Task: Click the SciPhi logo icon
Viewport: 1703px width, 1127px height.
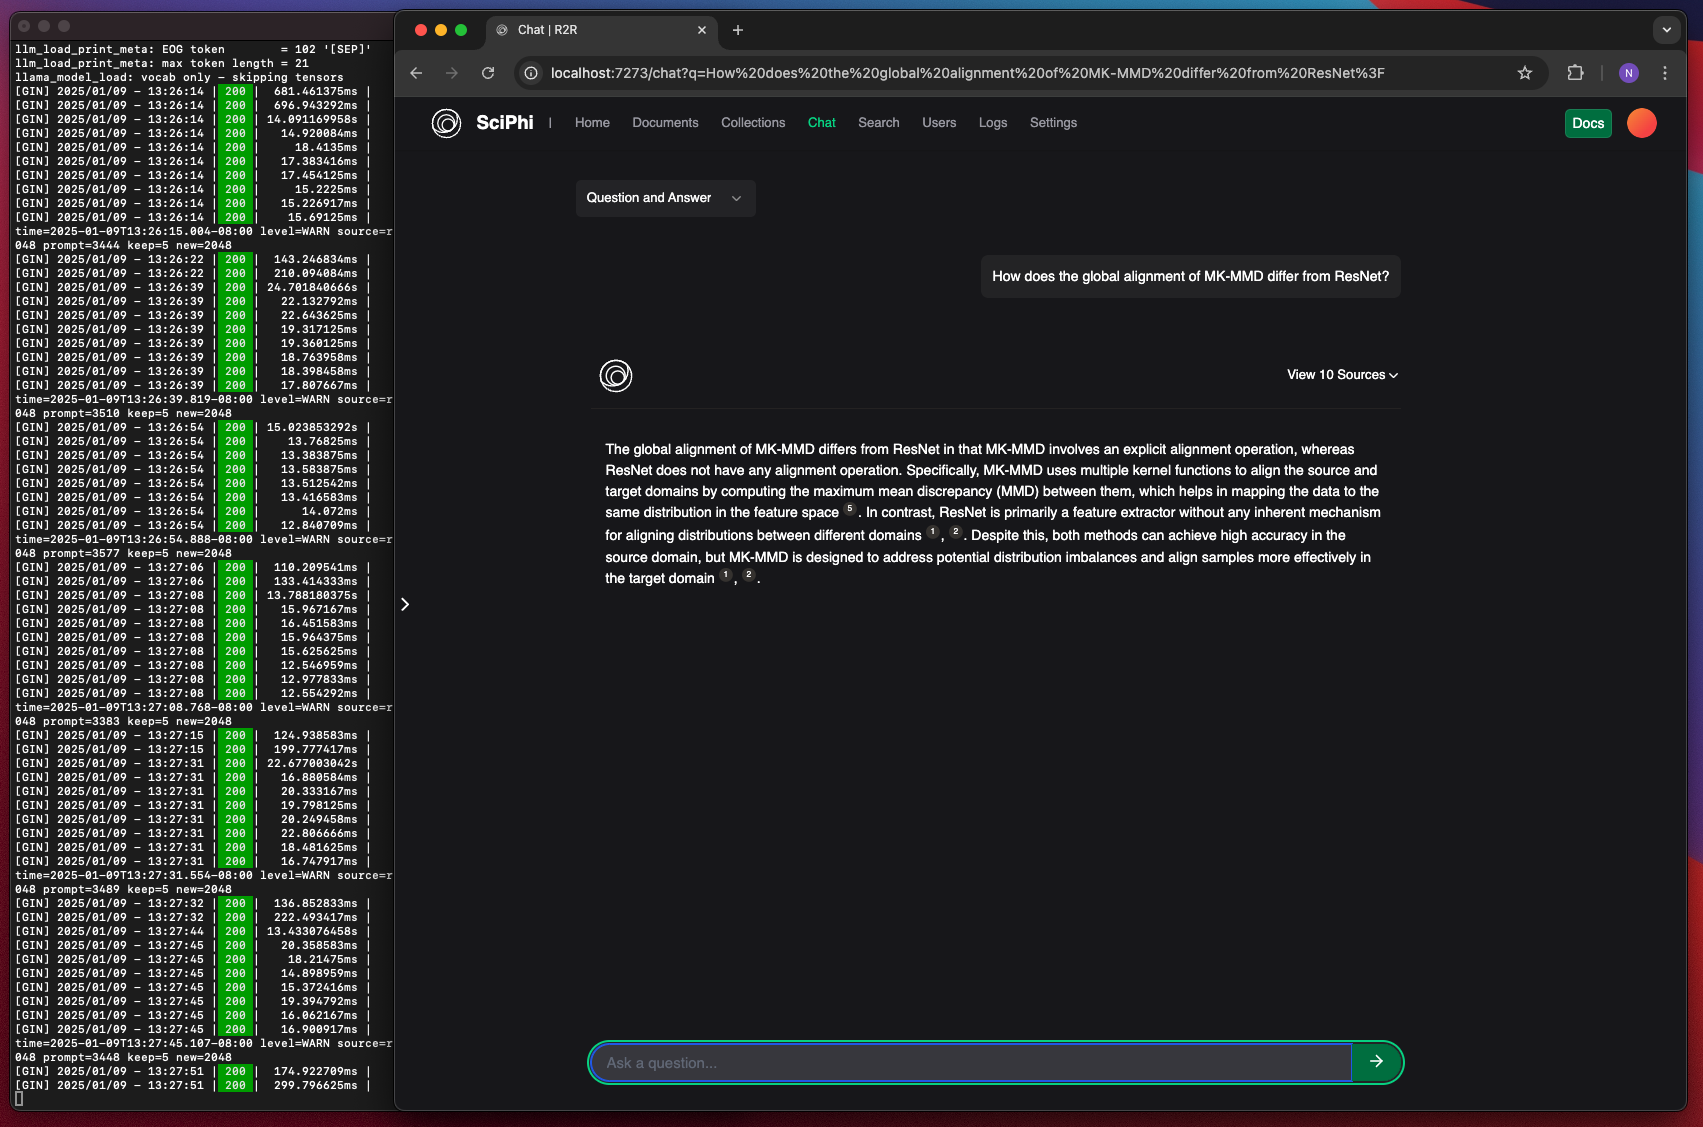Action: (446, 123)
